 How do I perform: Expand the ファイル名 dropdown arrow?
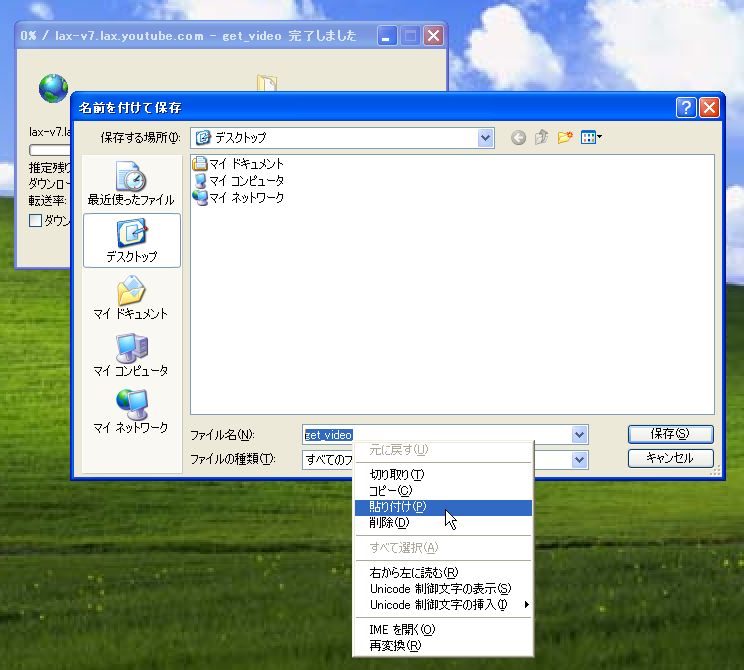[579, 435]
